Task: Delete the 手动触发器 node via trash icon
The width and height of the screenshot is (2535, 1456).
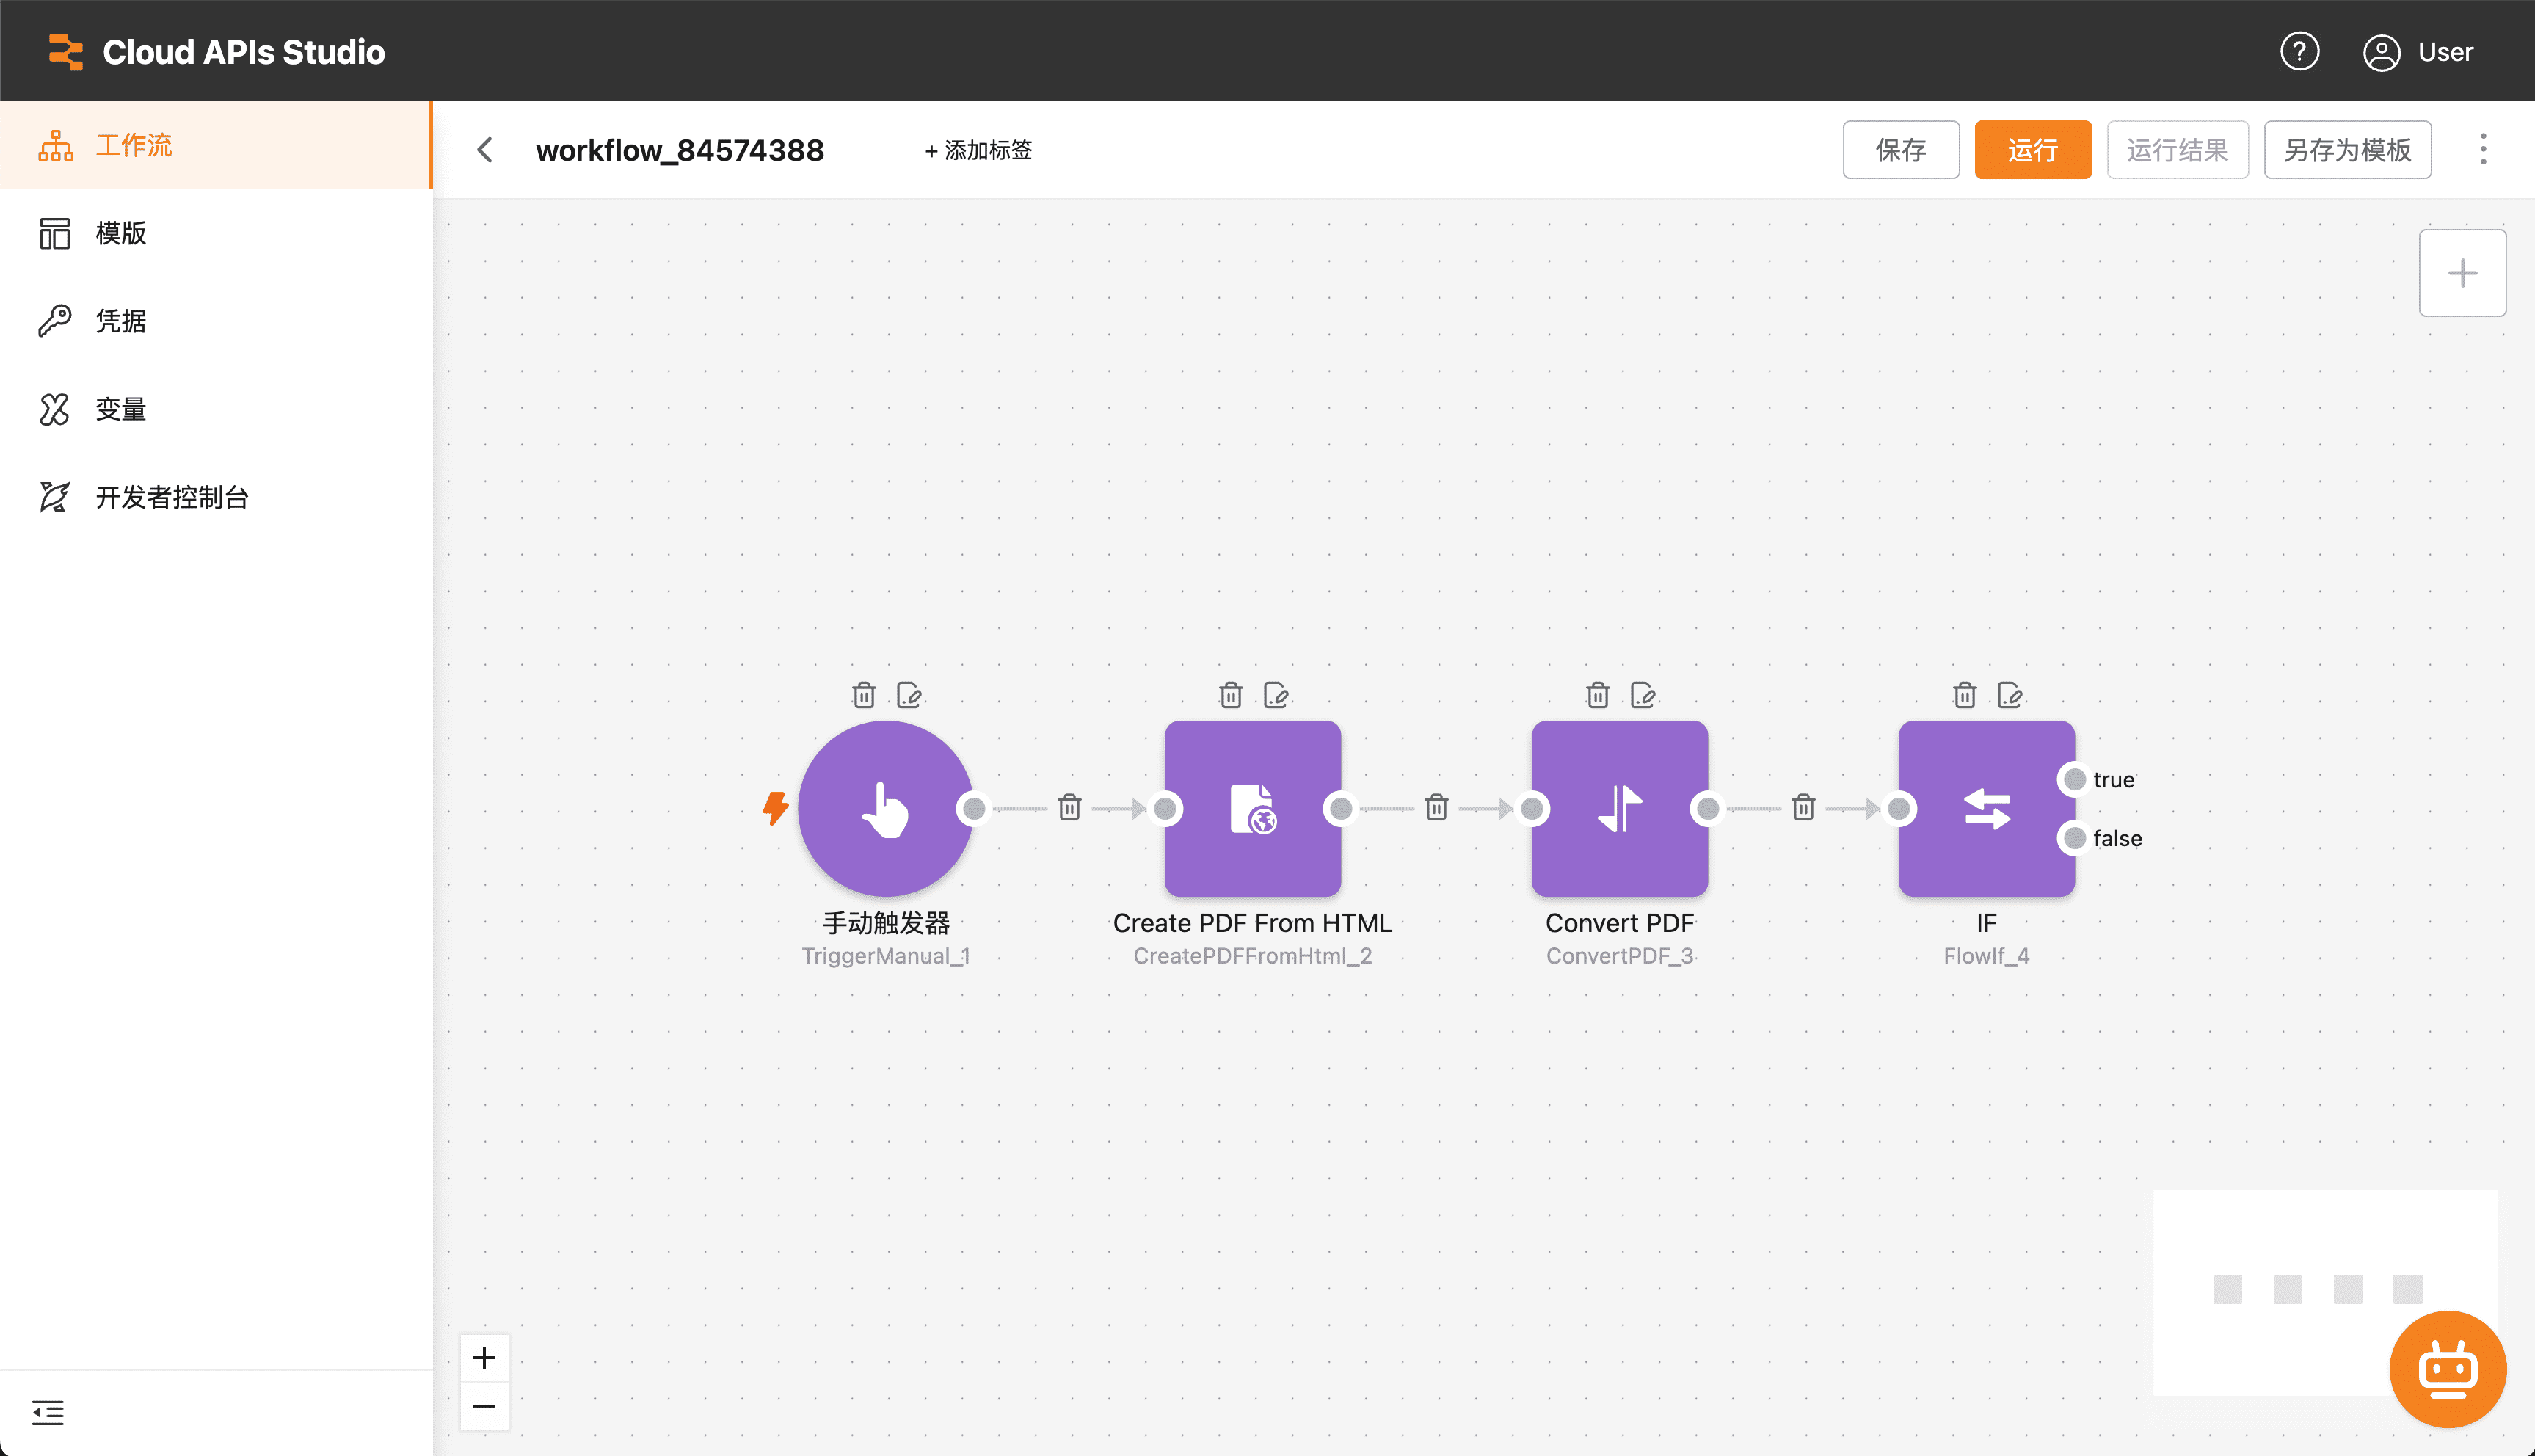Action: pos(864,694)
